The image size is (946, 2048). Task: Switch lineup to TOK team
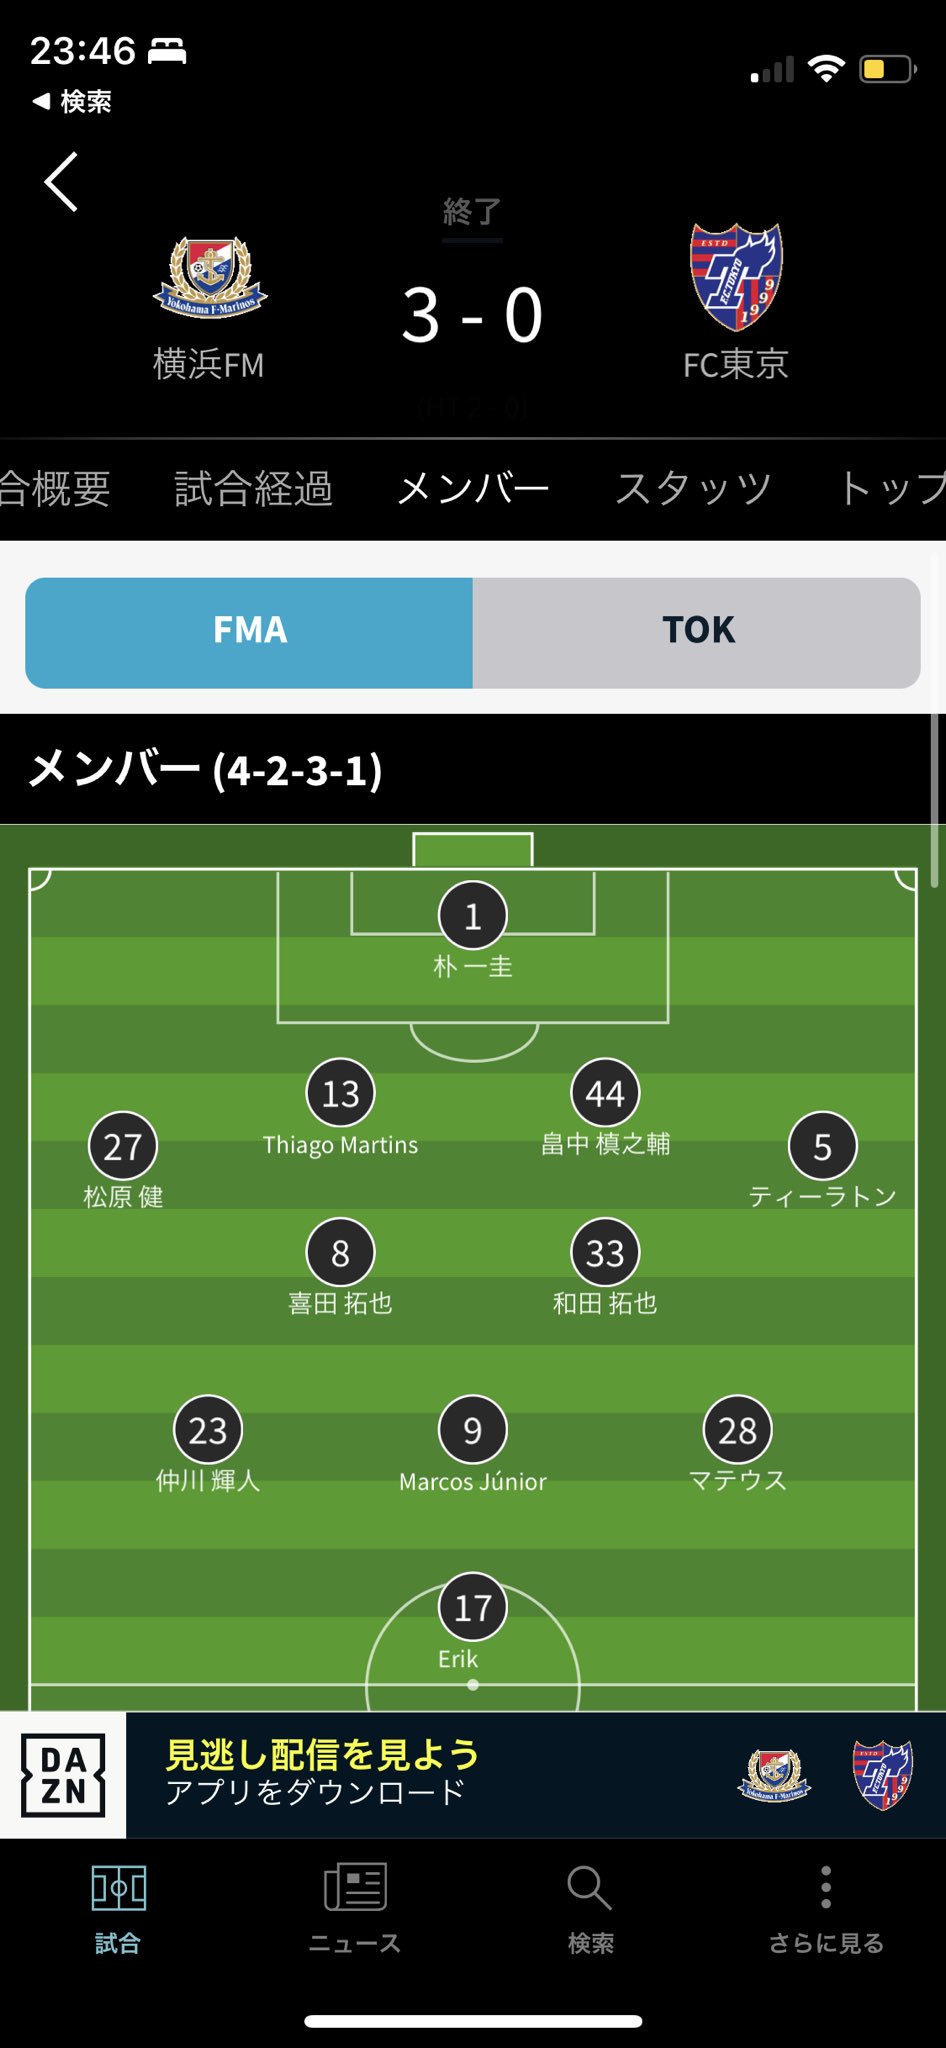click(x=697, y=632)
